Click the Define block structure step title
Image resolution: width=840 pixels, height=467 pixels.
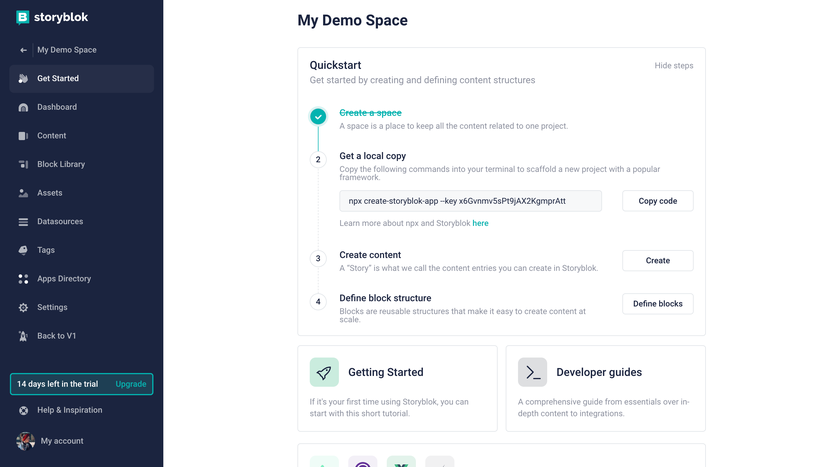[x=385, y=298]
